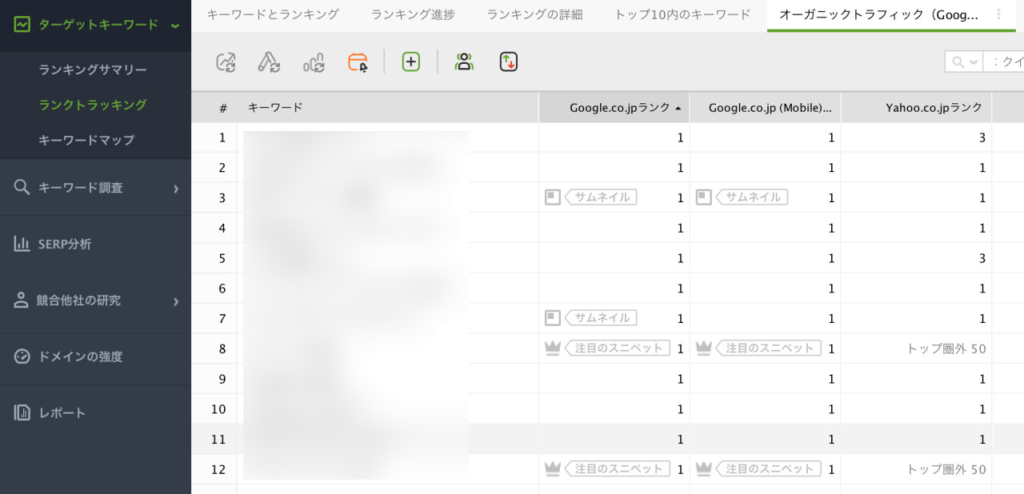The height and width of the screenshot is (494, 1024).
Task: Click the update keyword data icon
Action: point(269,62)
